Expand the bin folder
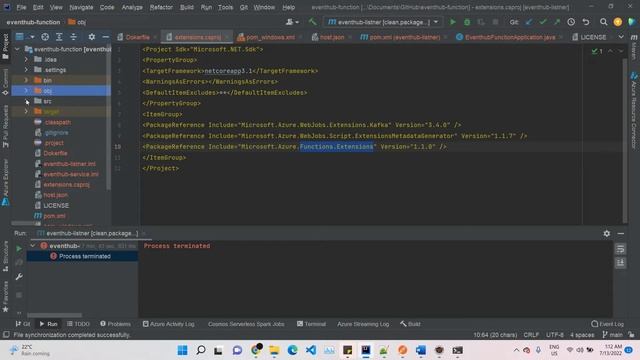This screenshot has height=360, width=640. click(26, 80)
